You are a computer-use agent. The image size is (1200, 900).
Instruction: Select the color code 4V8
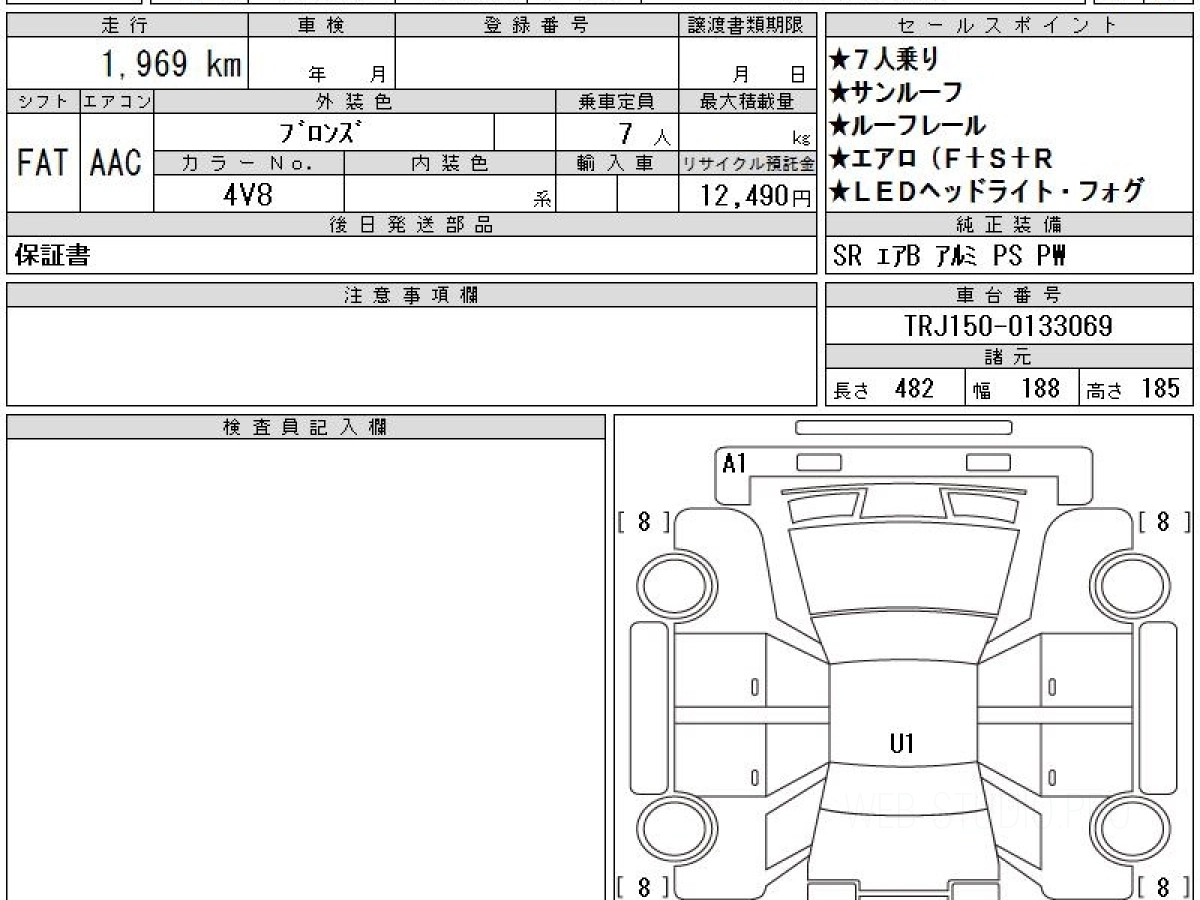pyautogui.click(x=249, y=194)
